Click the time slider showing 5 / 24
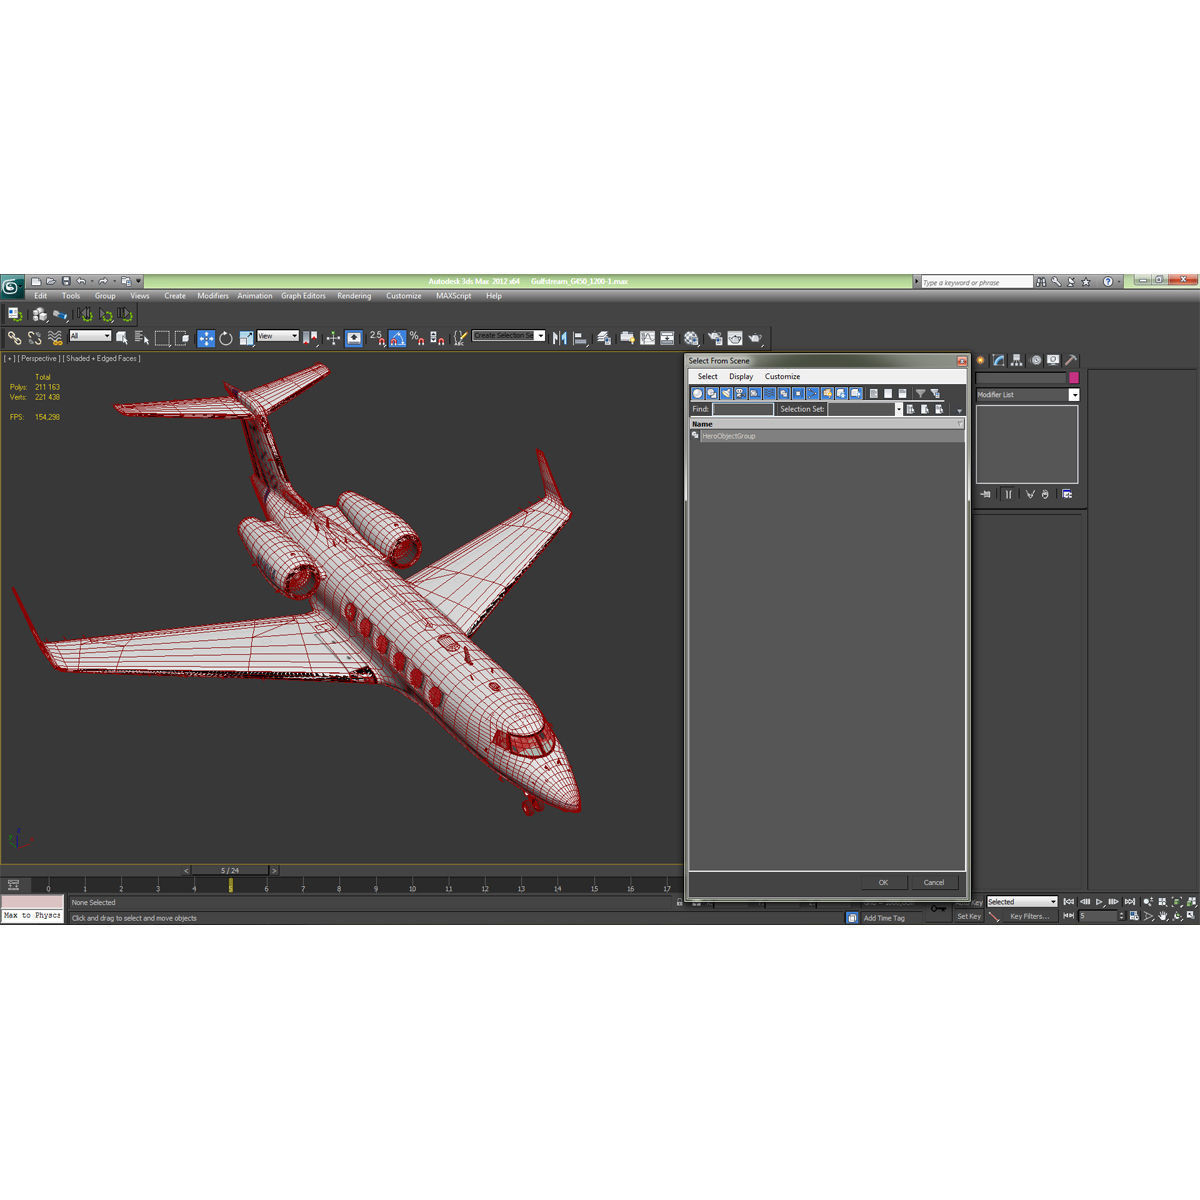 pyautogui.click(x=230, y=870)
